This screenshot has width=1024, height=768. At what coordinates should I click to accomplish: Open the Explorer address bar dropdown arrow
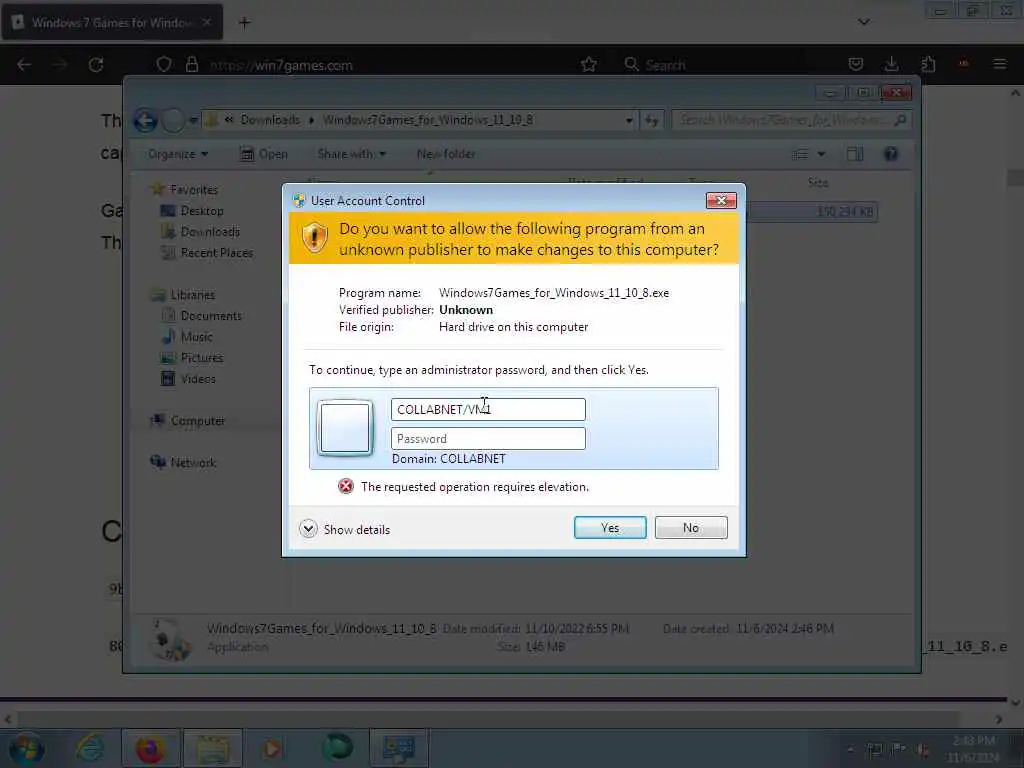point(629,120)
